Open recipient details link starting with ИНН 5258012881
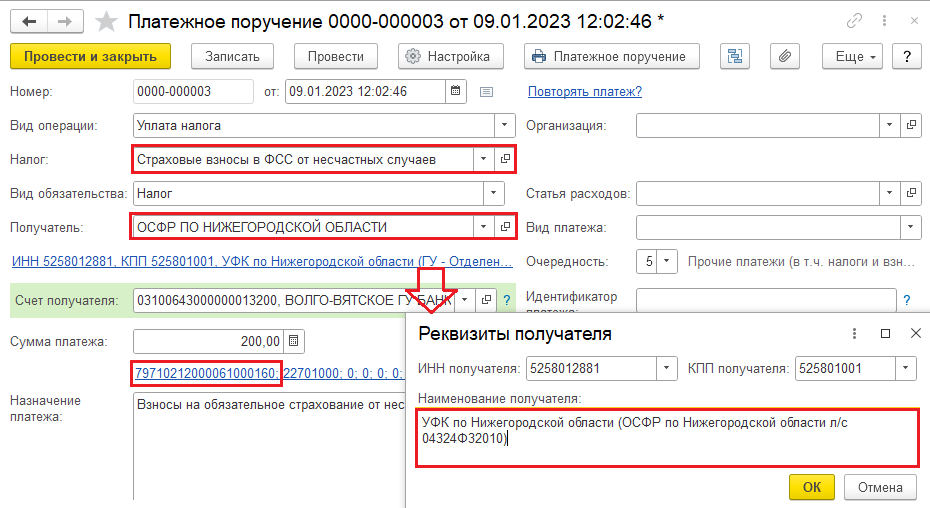Screen dimensions: 930x508 click(x=262, y=261)
